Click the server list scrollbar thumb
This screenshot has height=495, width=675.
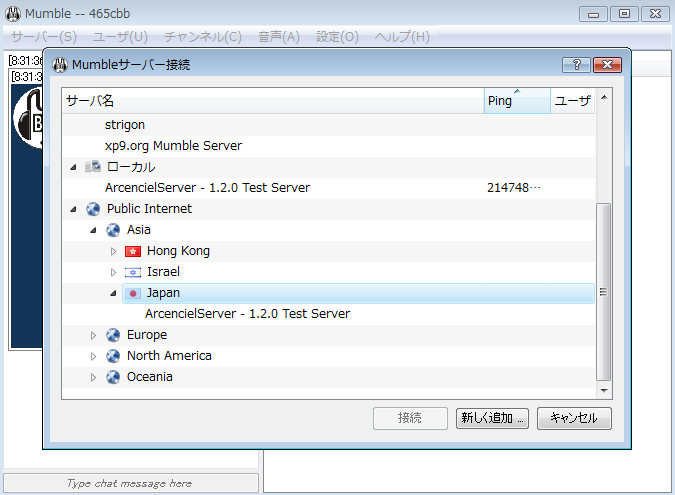(604, 292)
